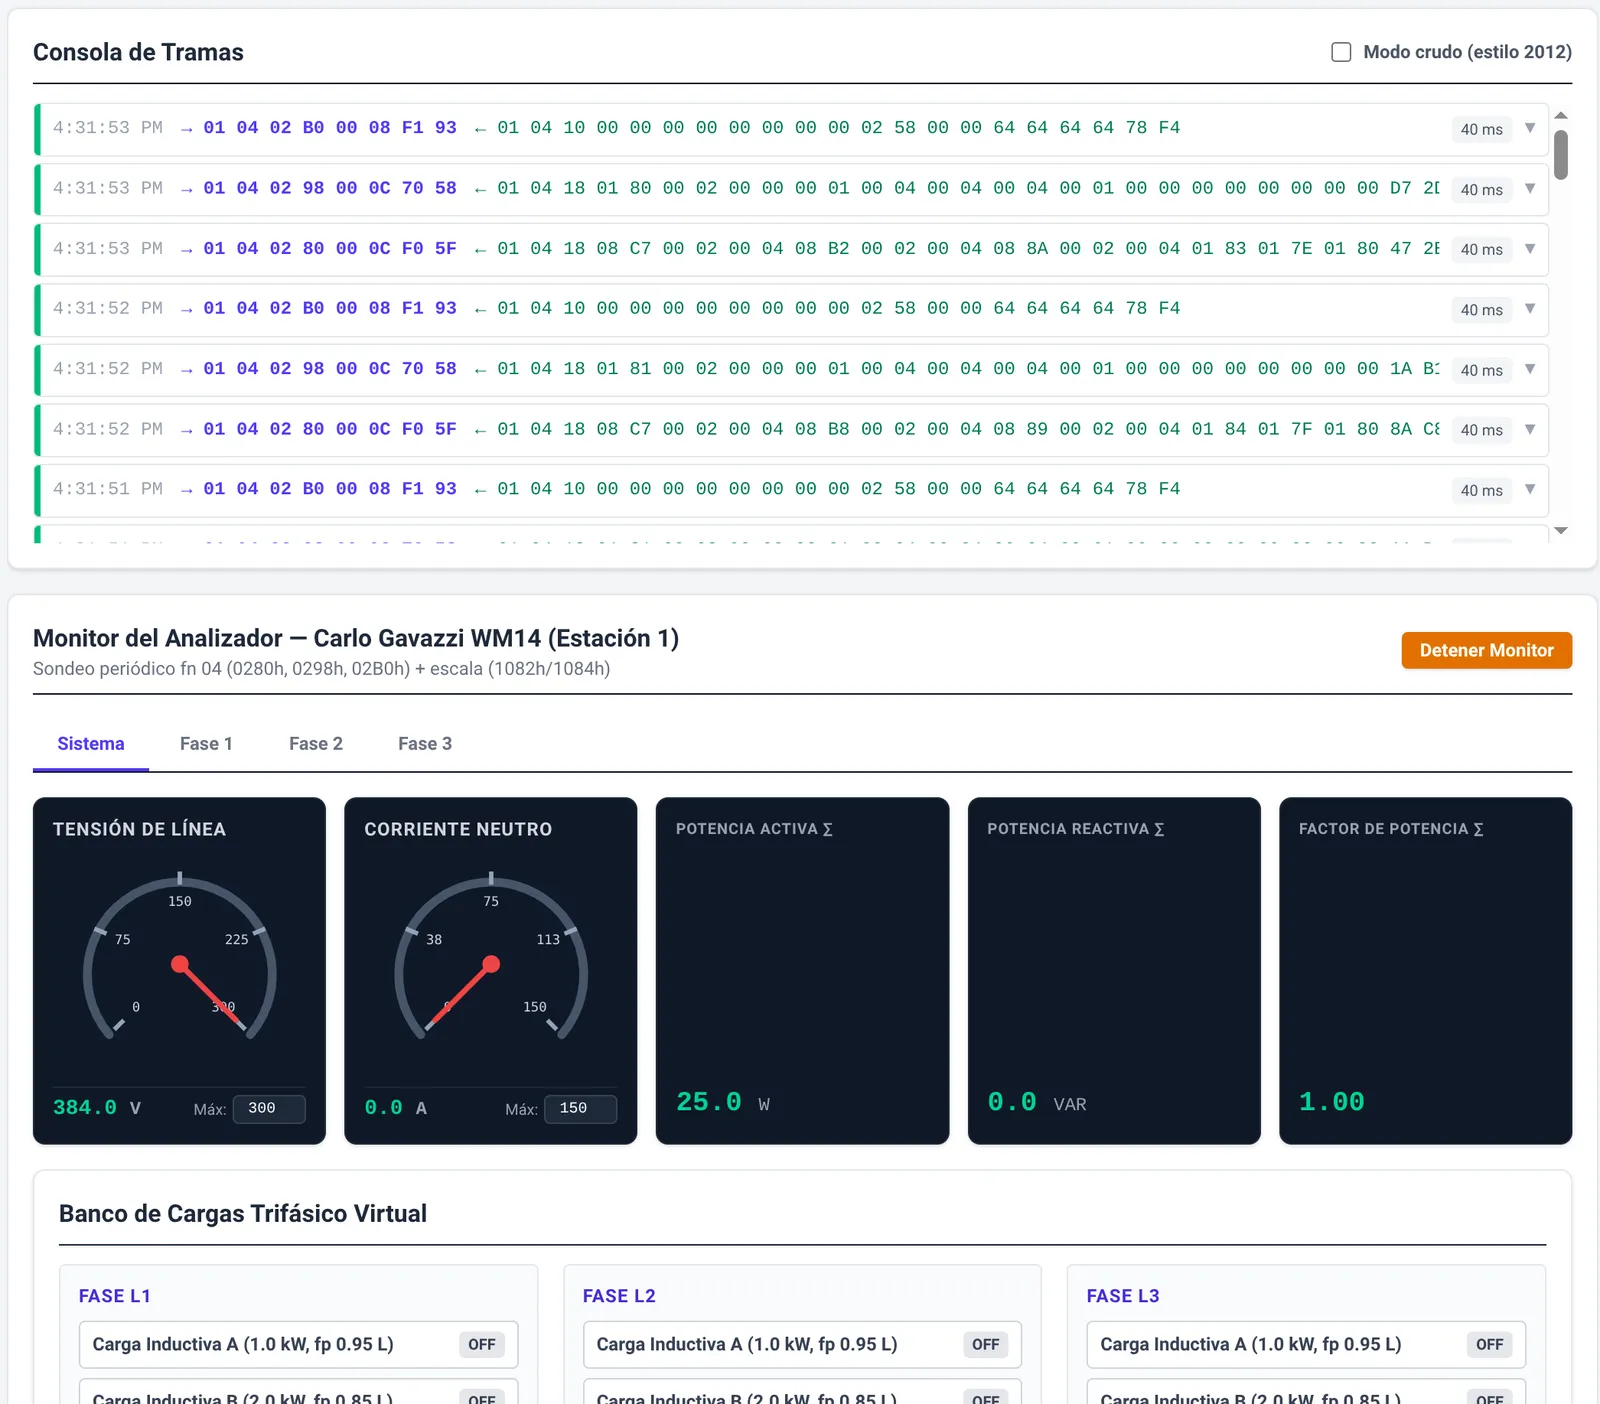The width and height of the screenshot is (1600, 1404).
Task: Click Detener Monitor button
Action: (1486, 650)
